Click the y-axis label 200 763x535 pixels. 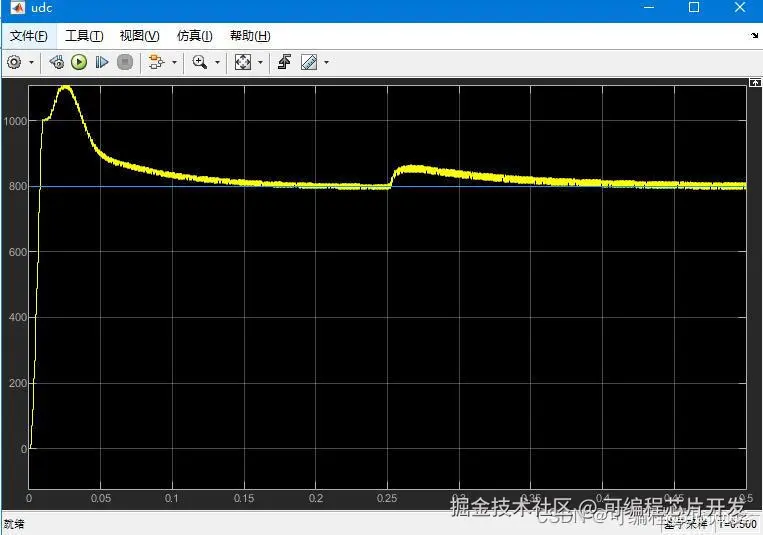coord(18,384)
